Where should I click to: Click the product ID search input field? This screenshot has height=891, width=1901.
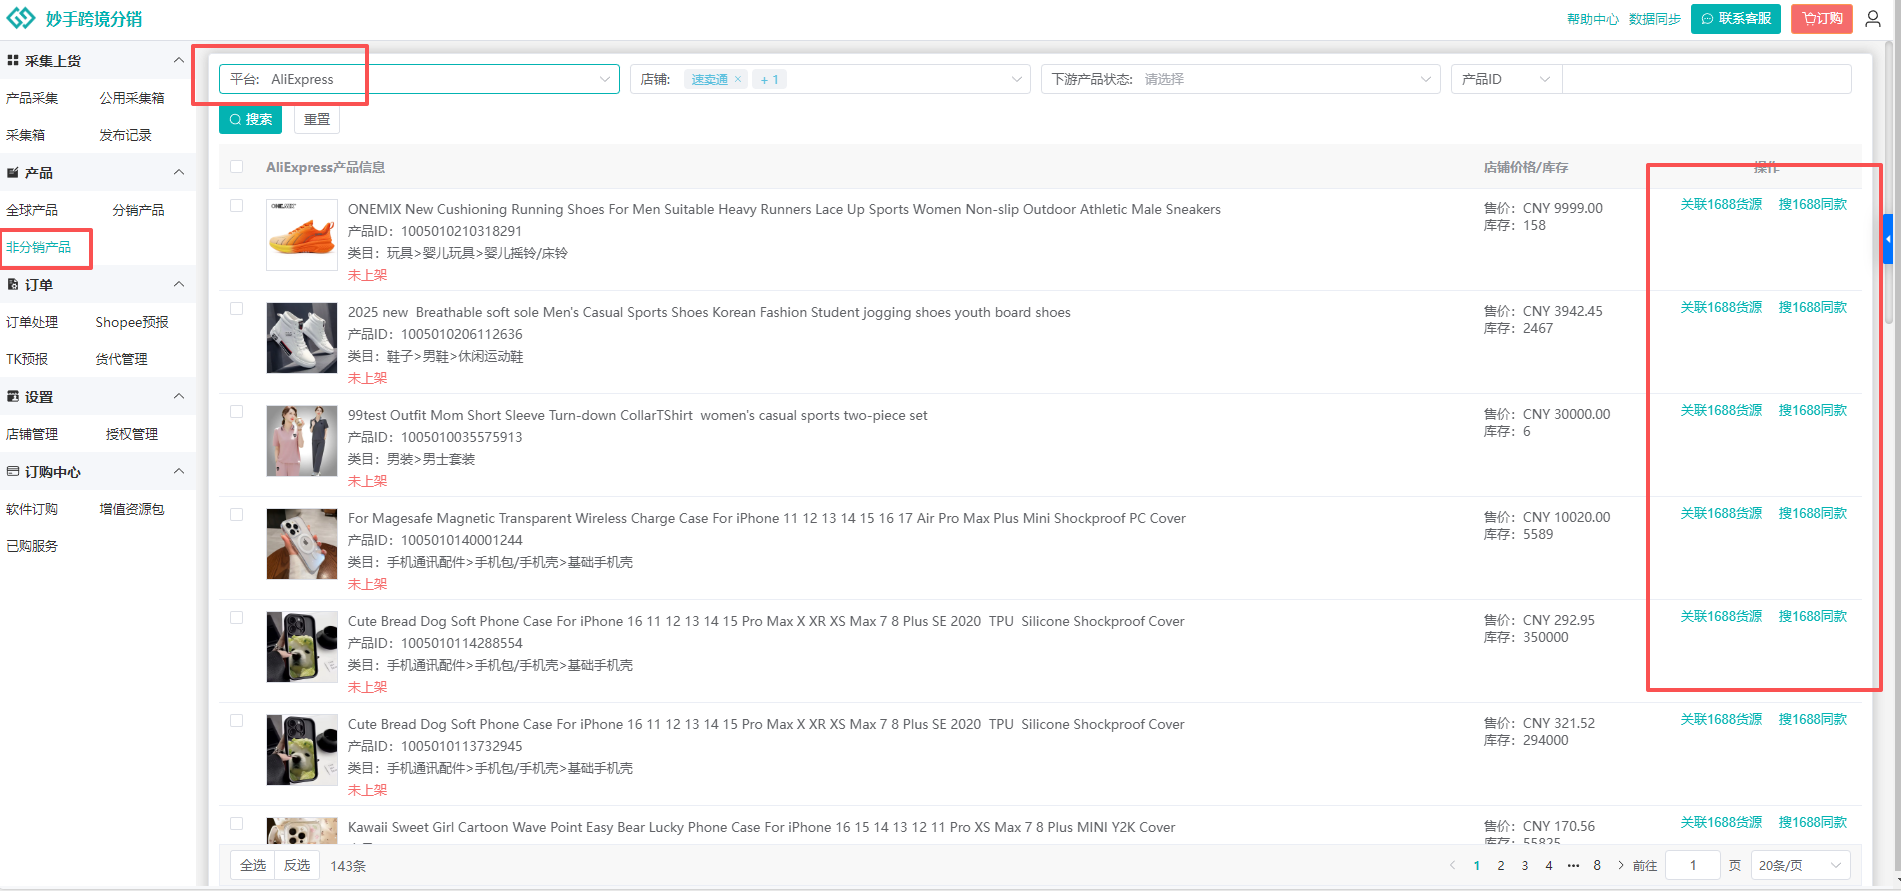tap(1706, 79)
